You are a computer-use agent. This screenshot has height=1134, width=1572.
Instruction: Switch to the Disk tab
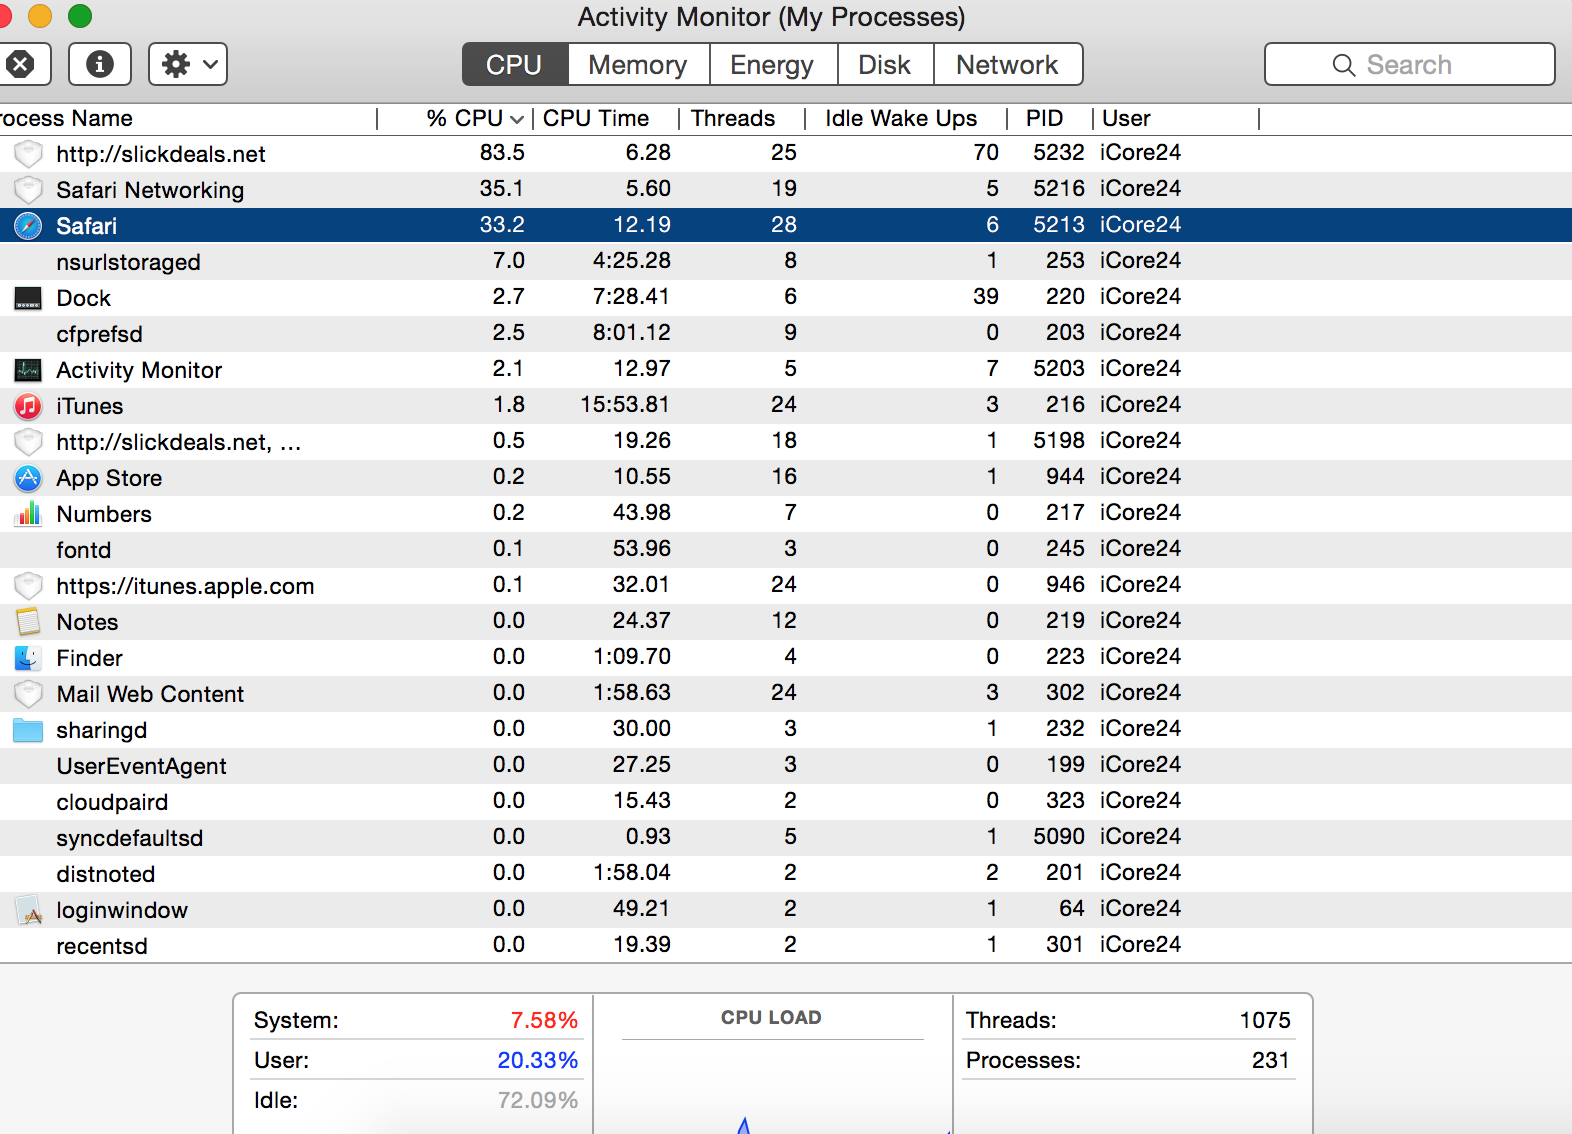coord(885,65)
